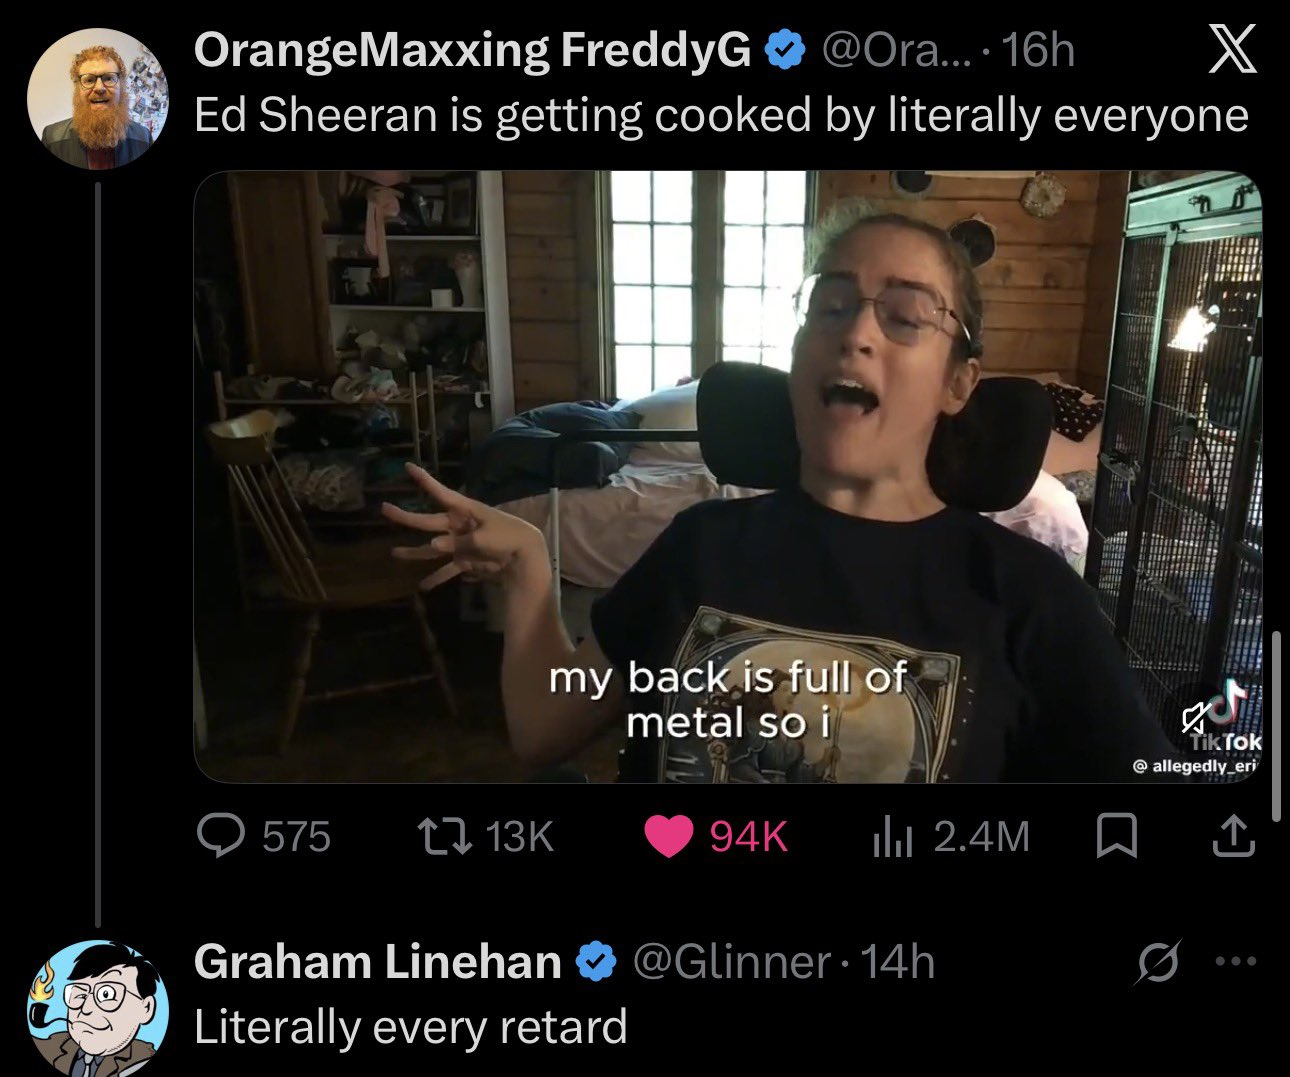Click FreddyG's blue verified checkmark badge
Viewport: 1290px width, 1077px height.
pyautogui.click(x=785, y=50)
